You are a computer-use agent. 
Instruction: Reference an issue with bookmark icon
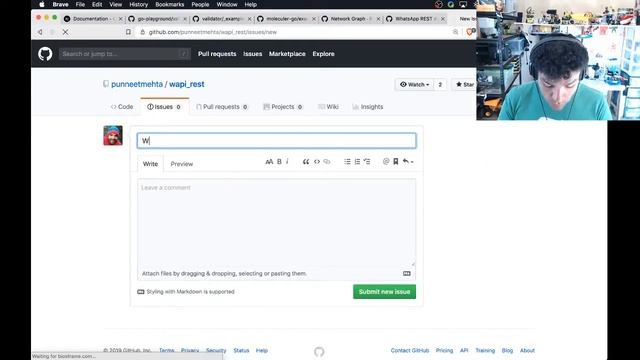tap(396, 162)
